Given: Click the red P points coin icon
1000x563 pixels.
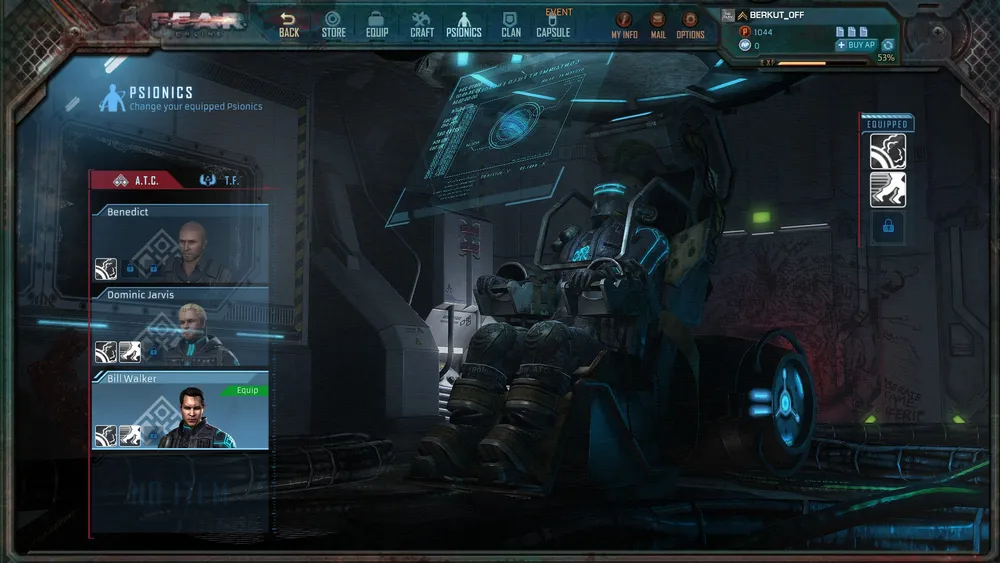Looking at the screenshot, I should click(744, 32).
